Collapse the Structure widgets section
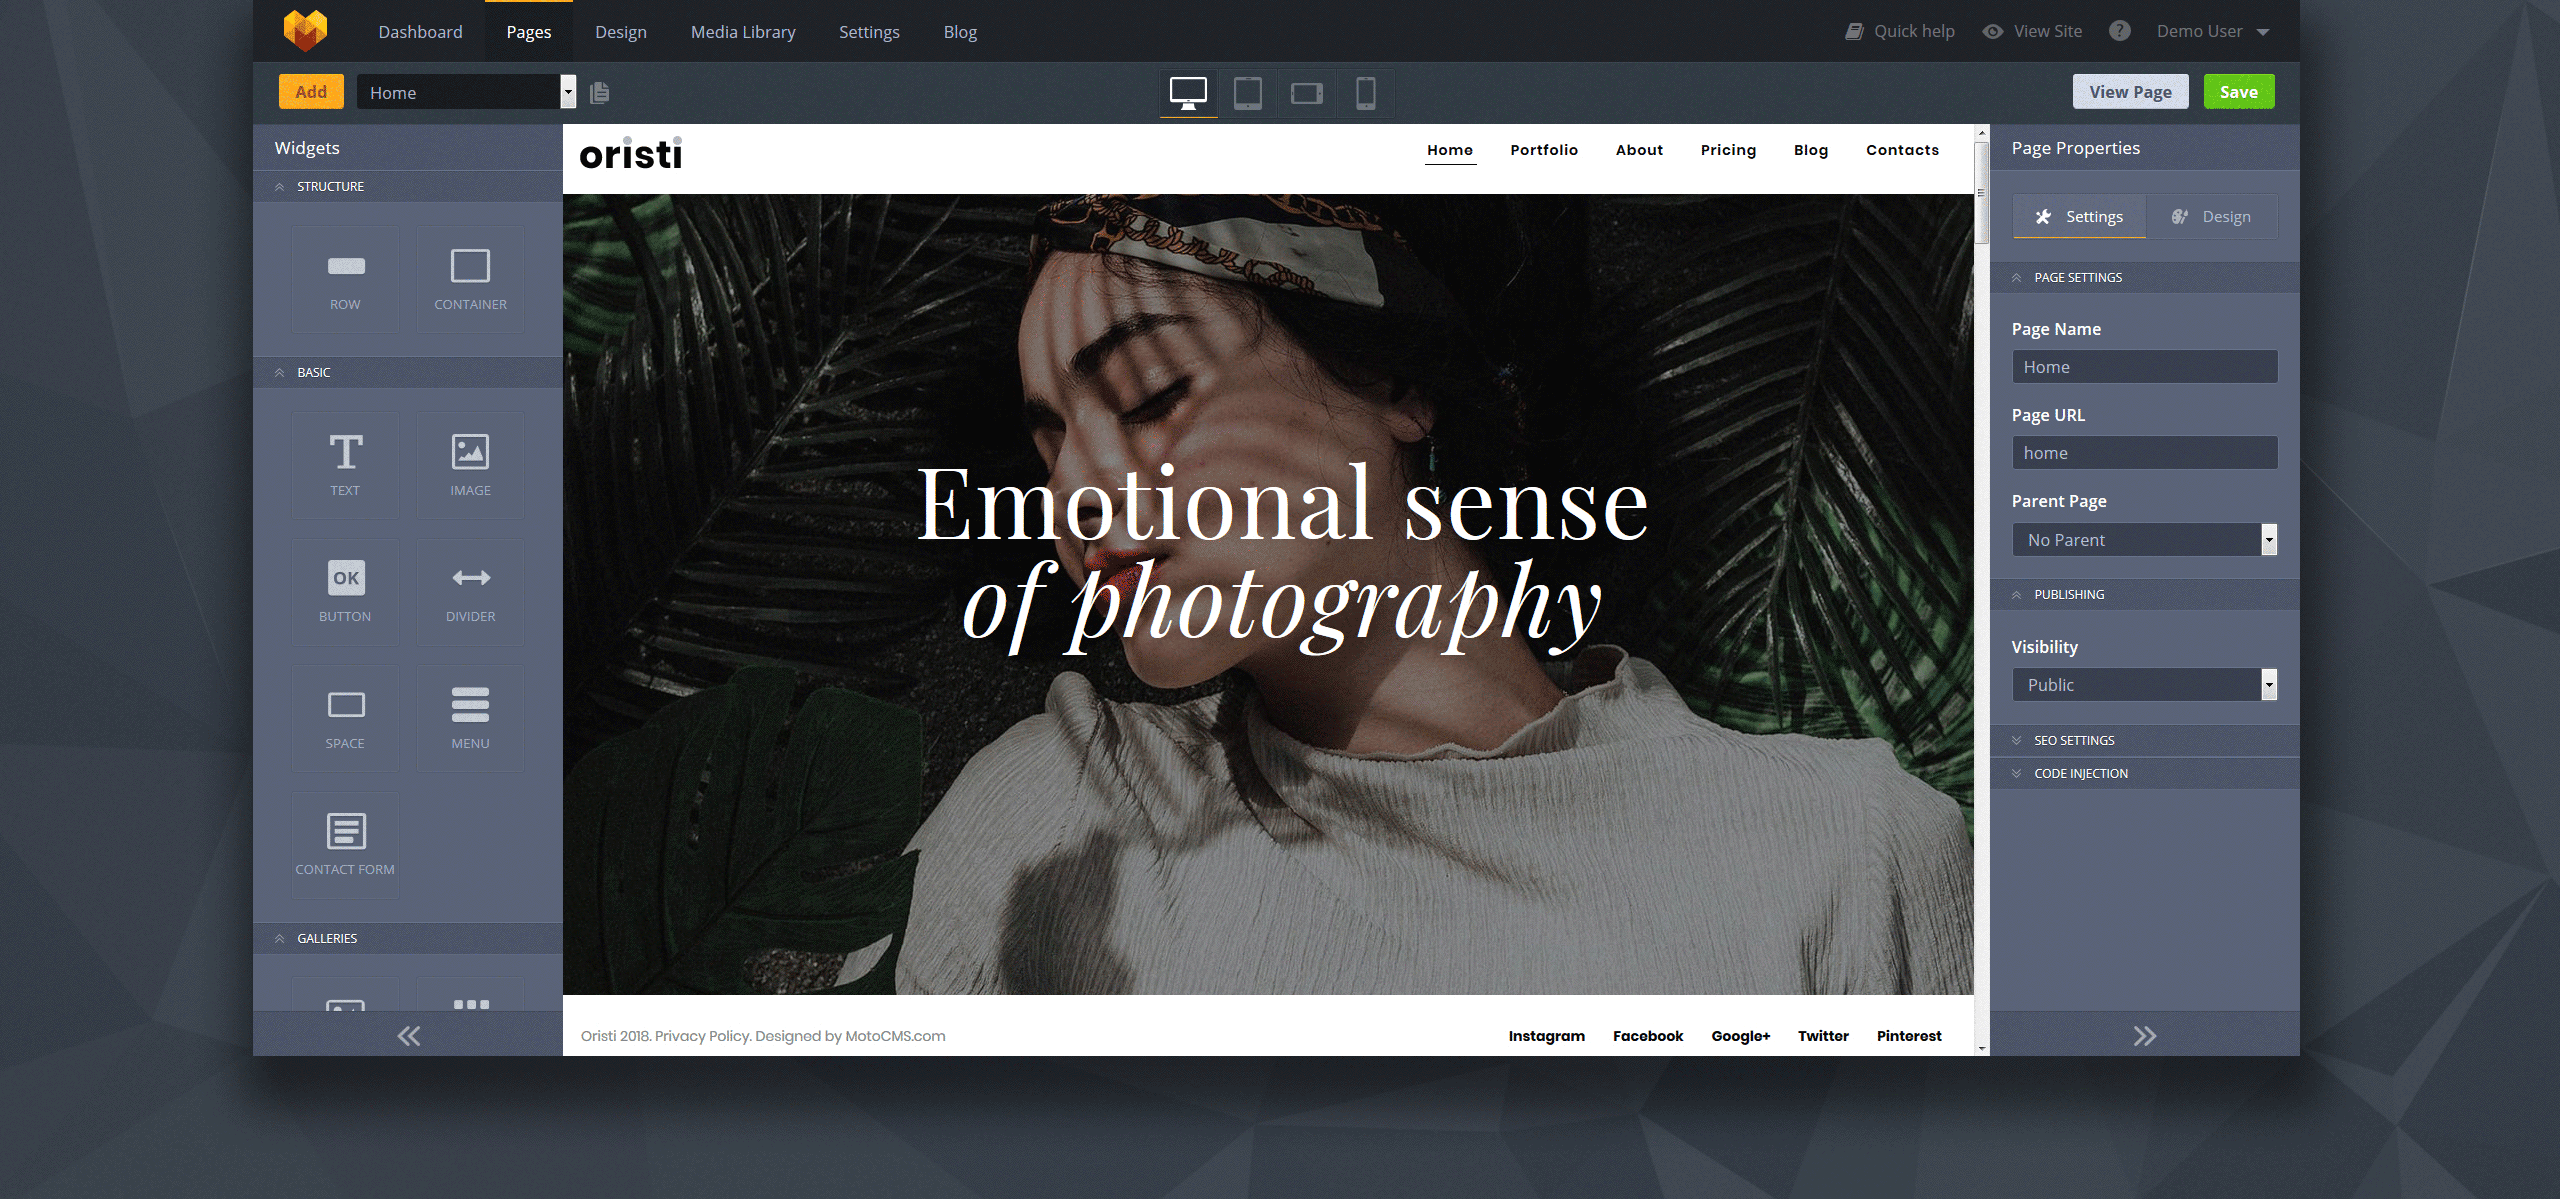2560x1199 pixels. [408, 187]
